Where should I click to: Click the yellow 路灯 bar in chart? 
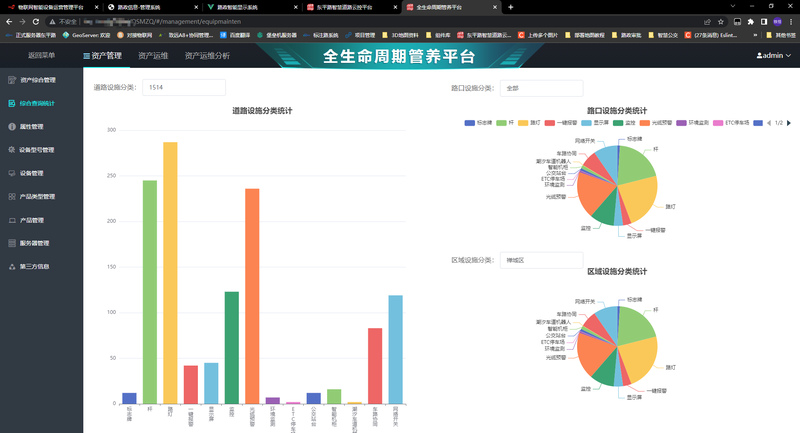[x=170, y=273]
